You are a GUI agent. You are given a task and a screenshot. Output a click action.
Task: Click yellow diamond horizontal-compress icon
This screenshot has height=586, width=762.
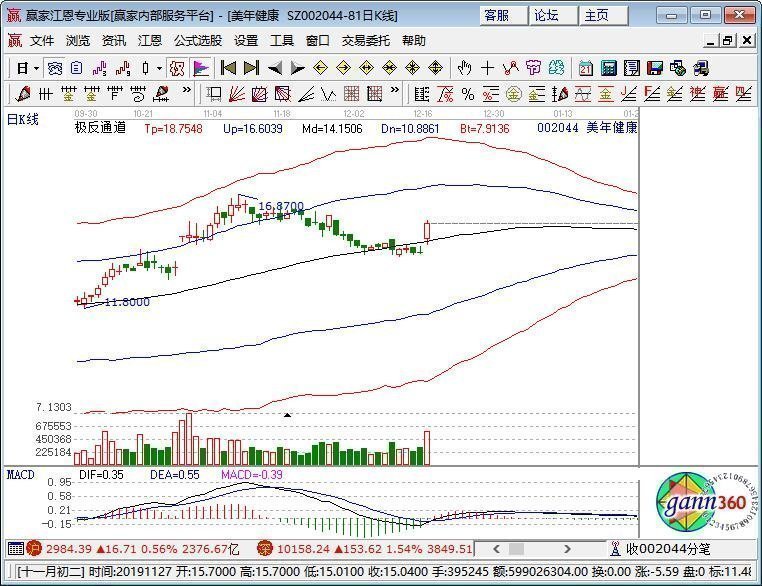(390, 68)
